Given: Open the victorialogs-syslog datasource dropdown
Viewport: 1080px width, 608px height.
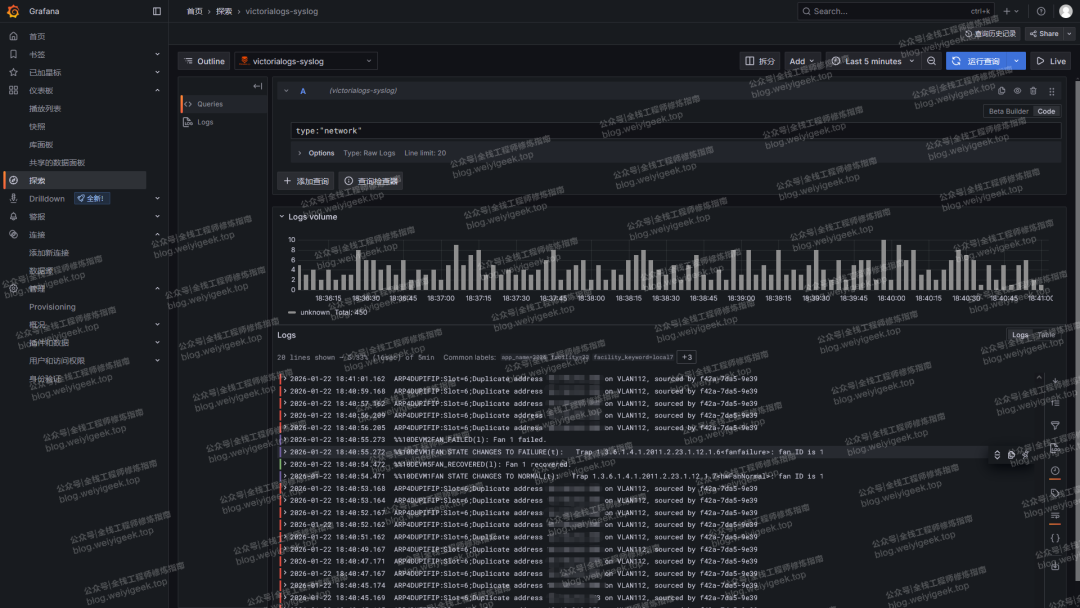Looking at the screenshot, I should (306, 61).
